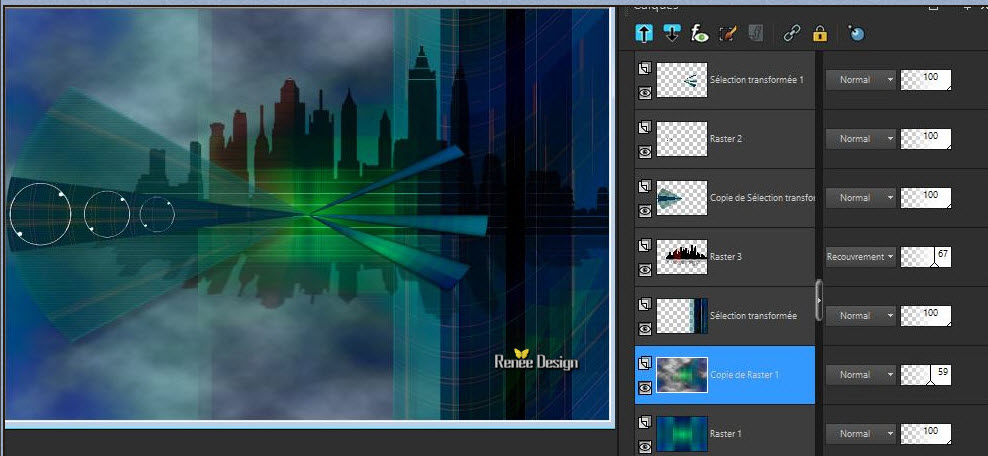Click Copie de Raster 1 layer thumbnail
This screenshot has width=988, height=456.
682,375
